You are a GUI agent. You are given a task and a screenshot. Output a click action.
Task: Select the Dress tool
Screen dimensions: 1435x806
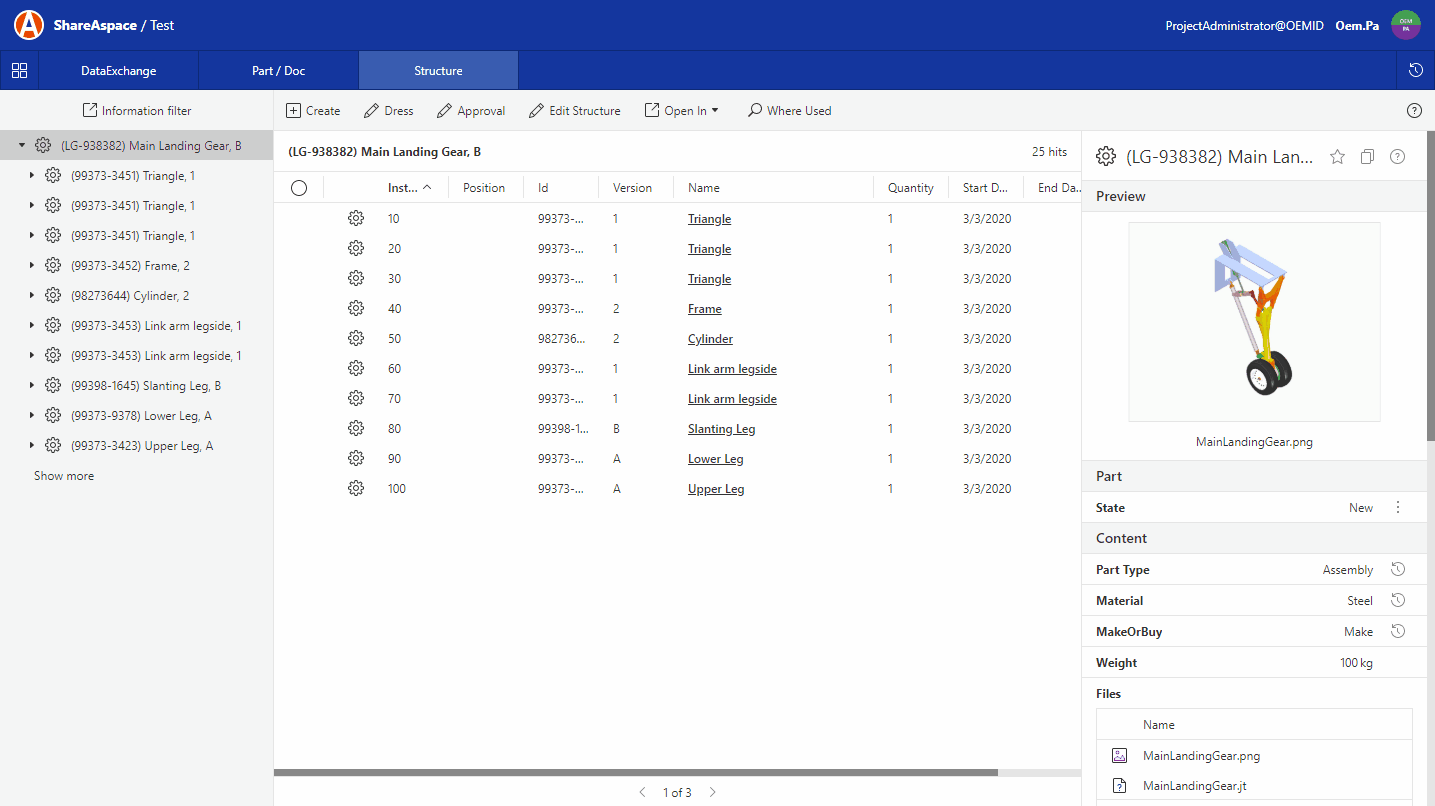[388, 110]
